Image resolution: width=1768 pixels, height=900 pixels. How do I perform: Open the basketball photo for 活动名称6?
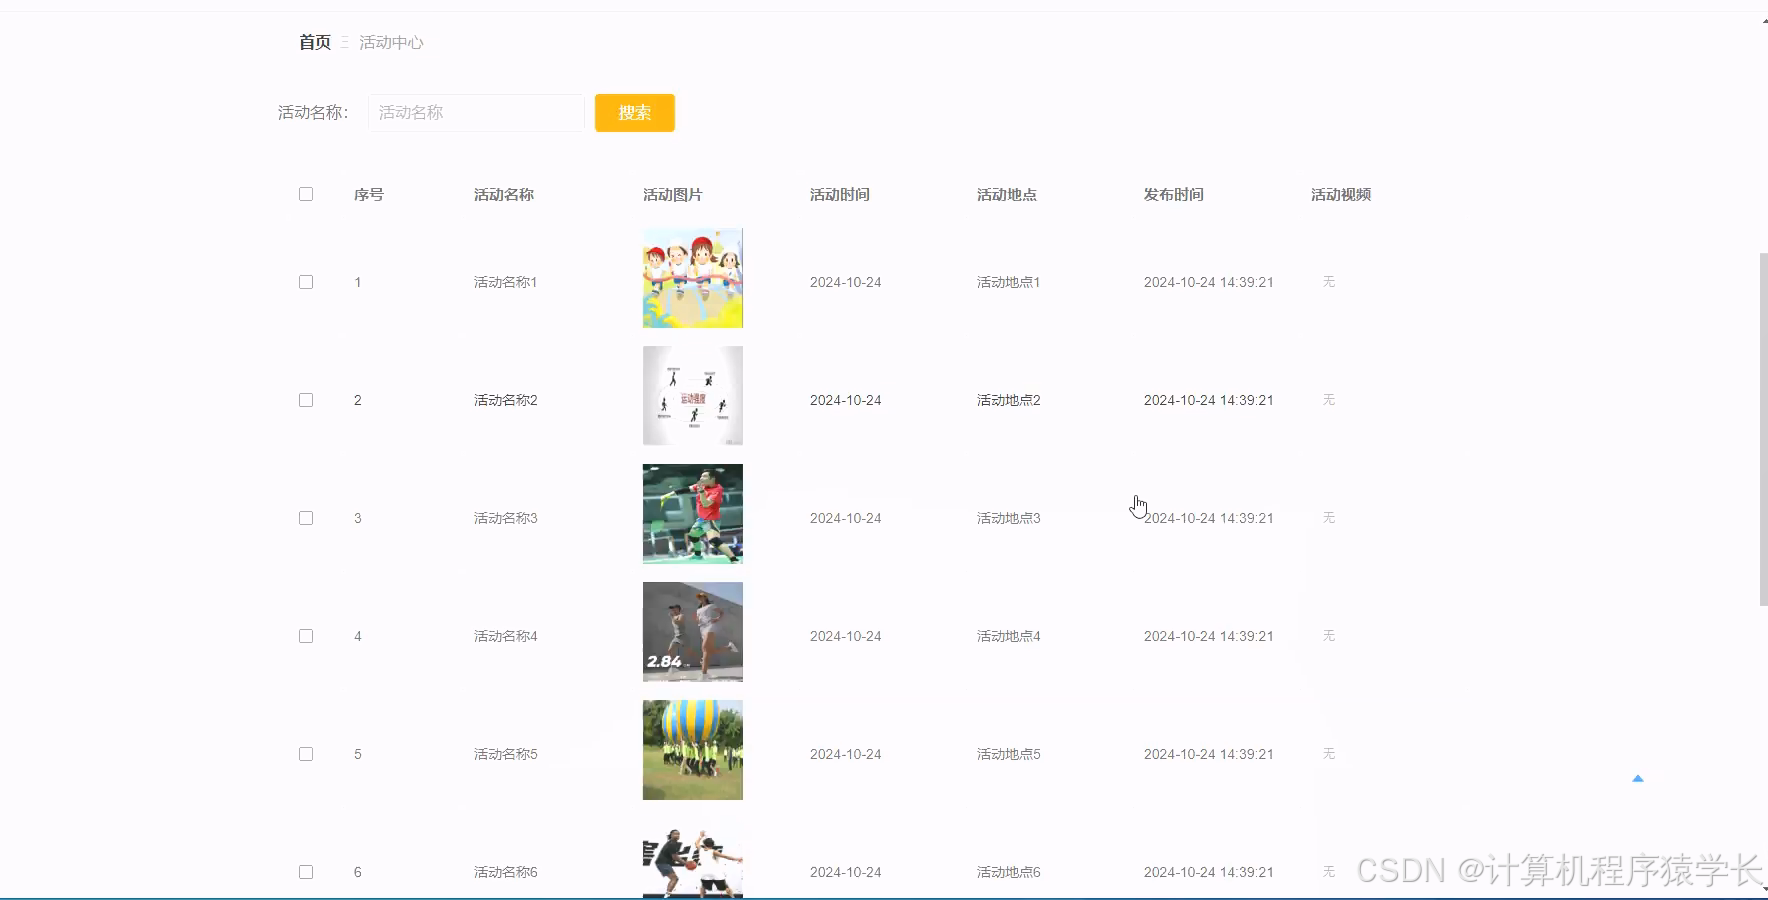coord(692,860)
